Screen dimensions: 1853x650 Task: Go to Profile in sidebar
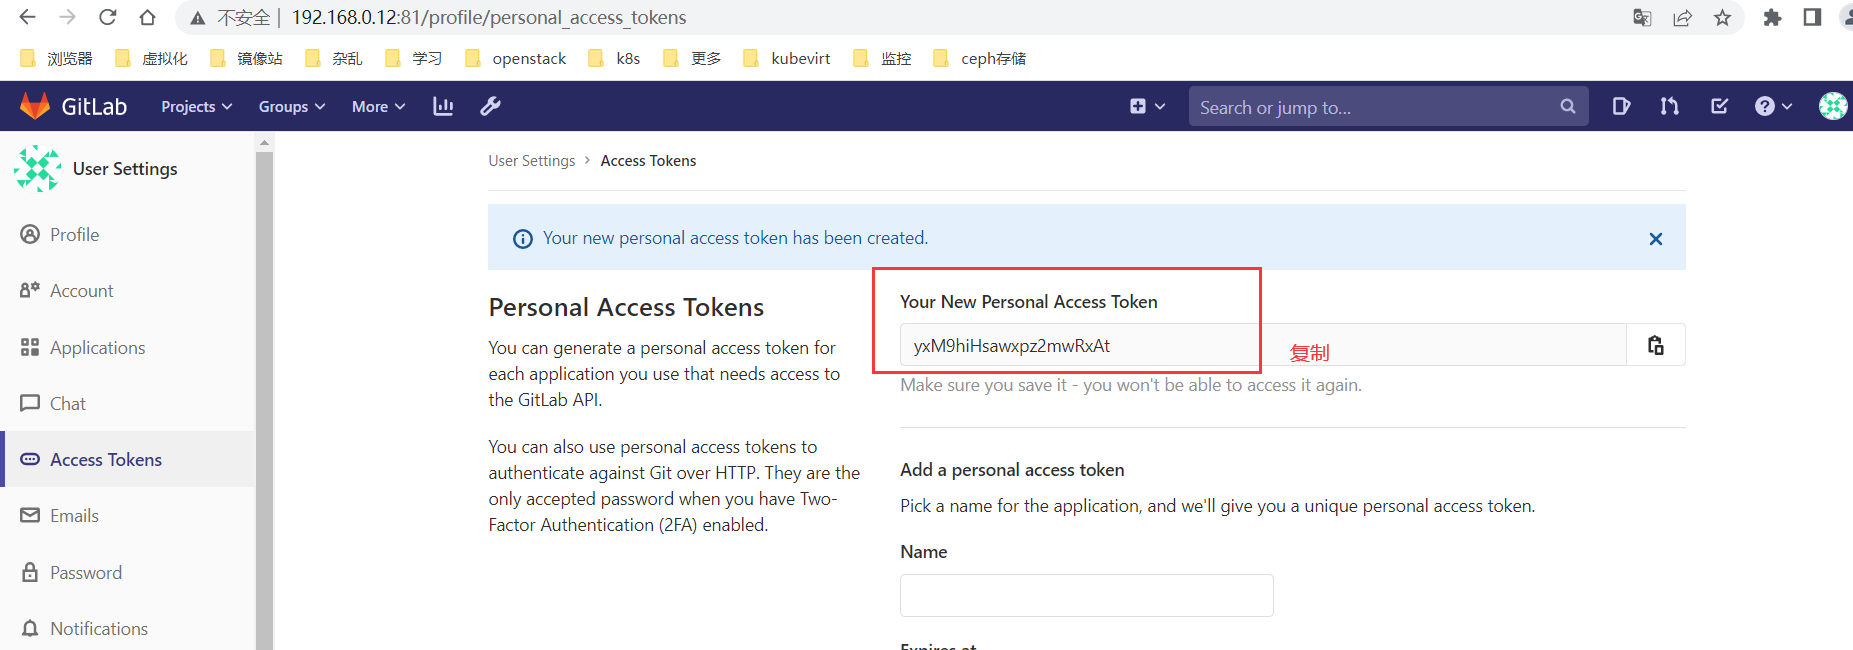click(x=74, y=235)
